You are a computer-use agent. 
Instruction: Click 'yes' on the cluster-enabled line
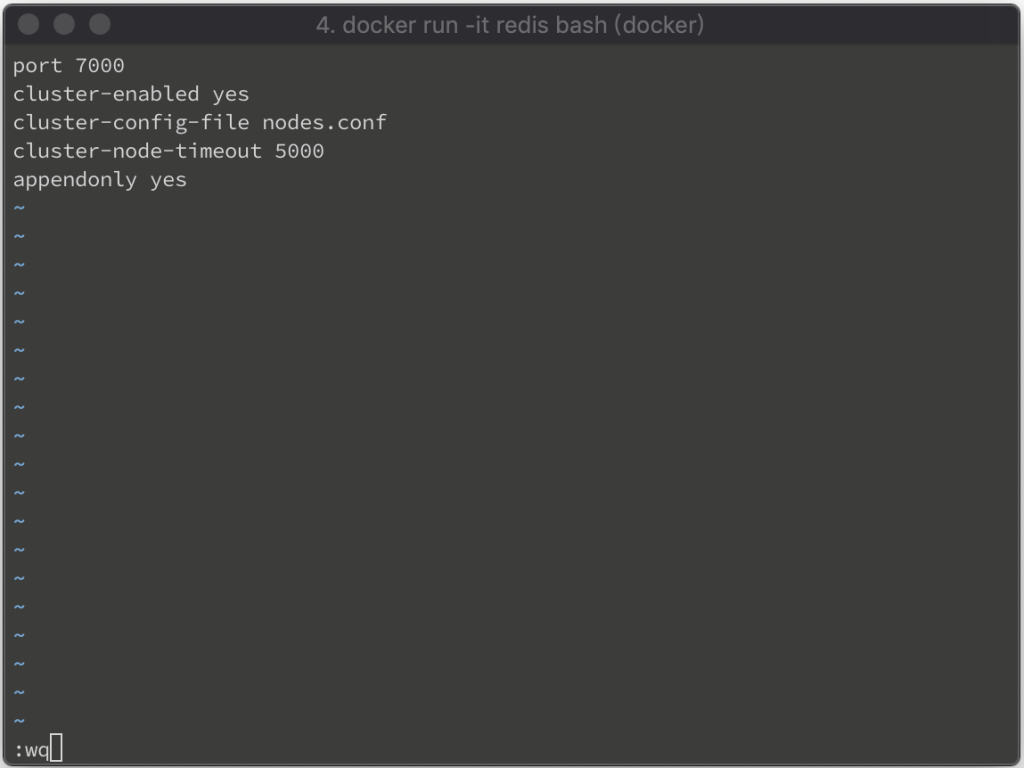[x=231, y=95]
